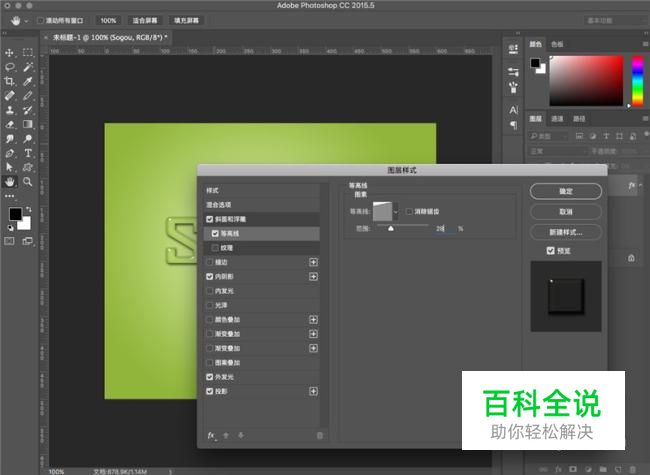Enable the 纹理 sub-effect checkbox

point(215,248)
